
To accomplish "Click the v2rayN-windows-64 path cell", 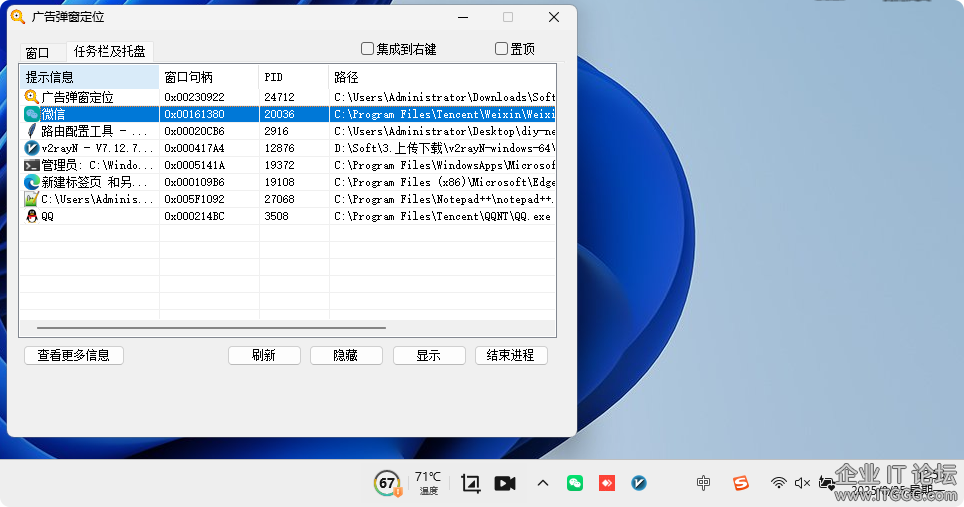I will pos(444,148).
